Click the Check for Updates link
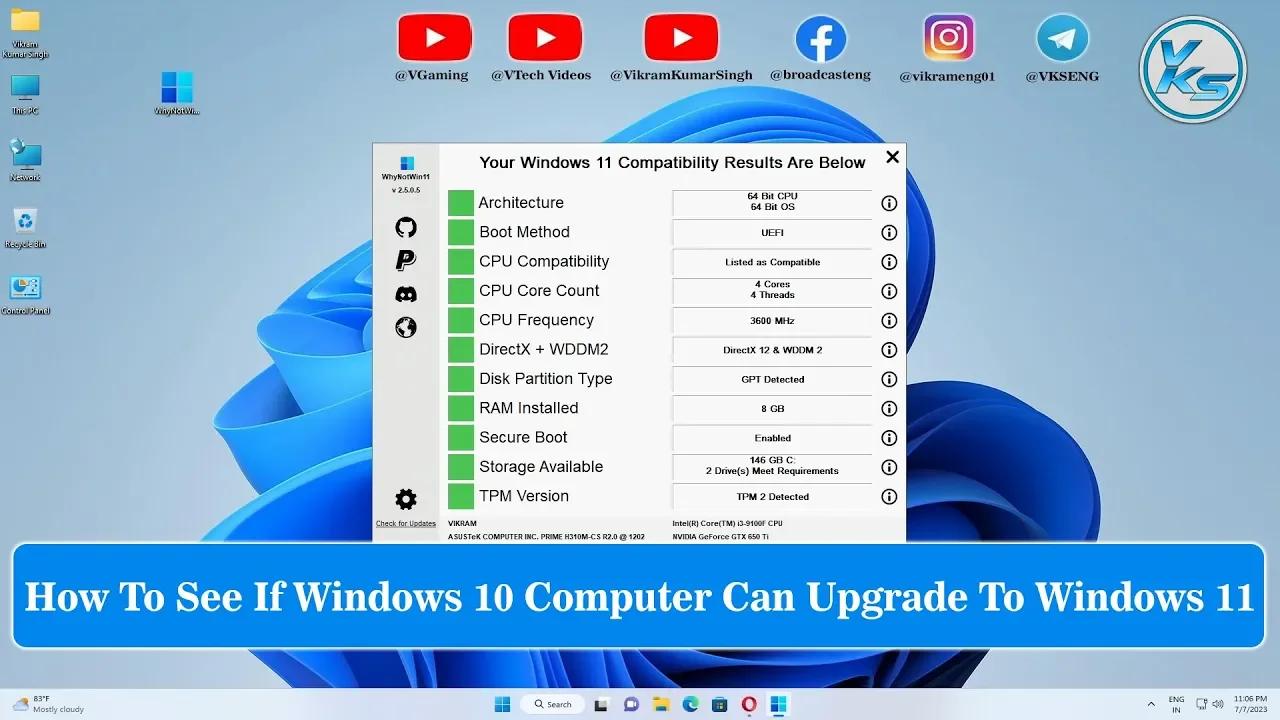Screen dimensions: 1280x720 [x=406, y=524]
